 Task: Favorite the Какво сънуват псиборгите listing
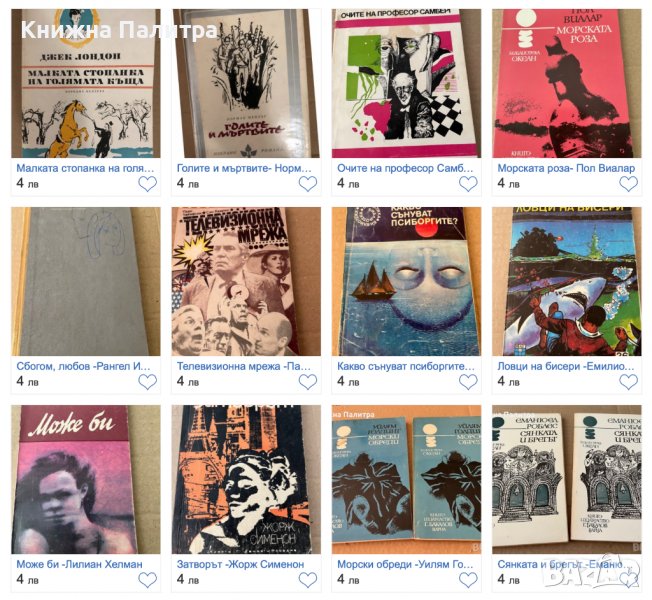(x=468, y=382)
